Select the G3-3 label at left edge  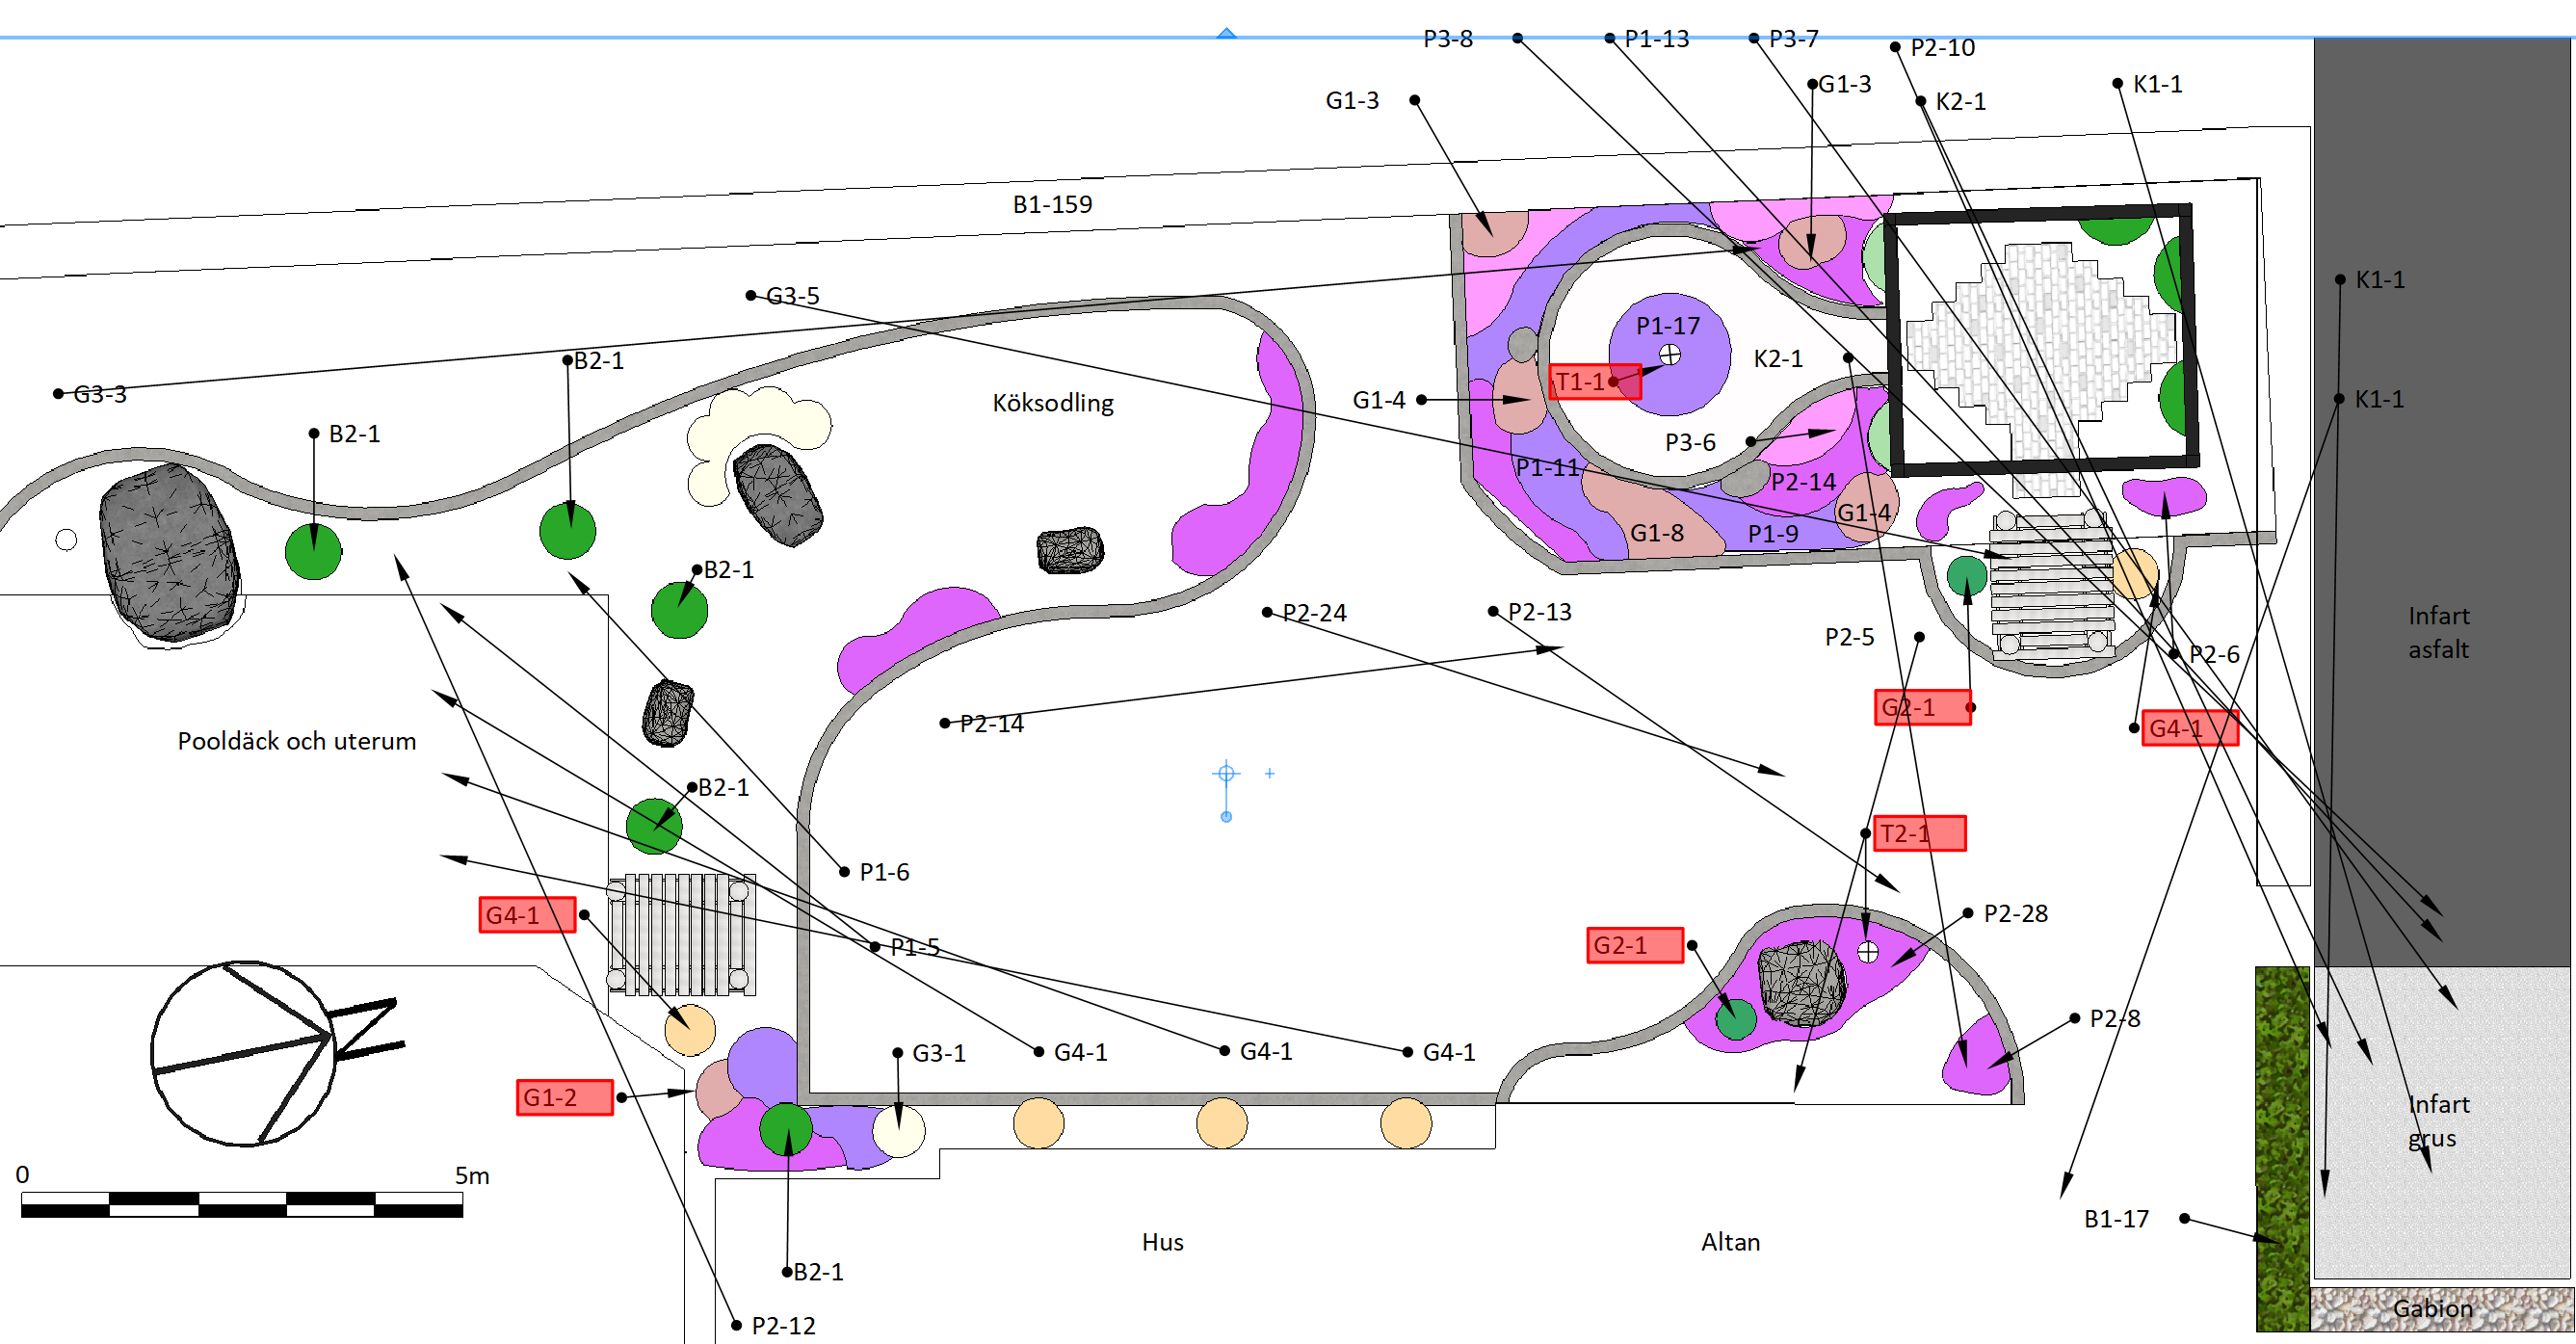click(99, 394)
